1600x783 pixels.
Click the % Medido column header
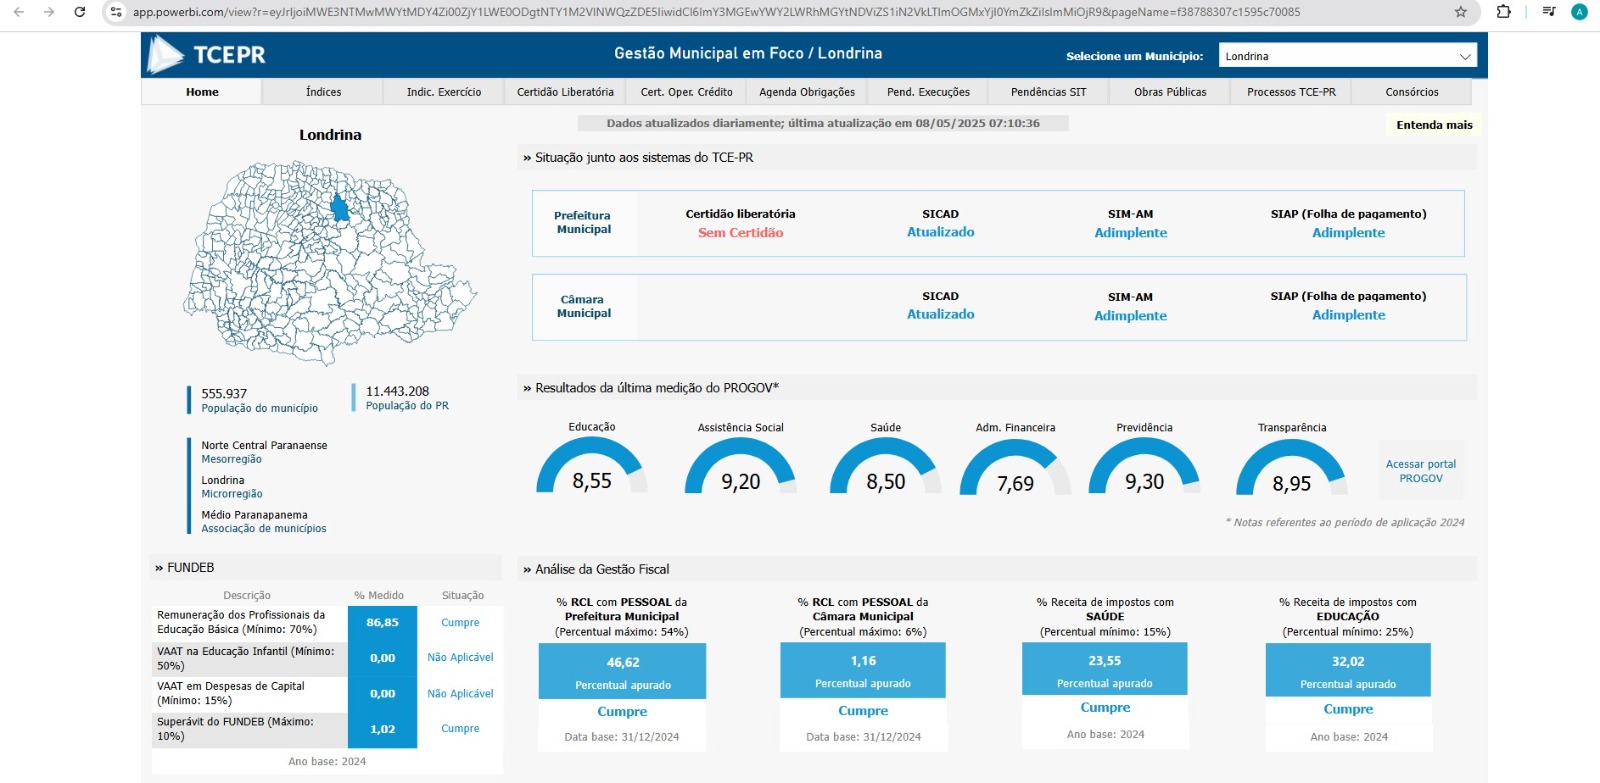click(379, 595)
